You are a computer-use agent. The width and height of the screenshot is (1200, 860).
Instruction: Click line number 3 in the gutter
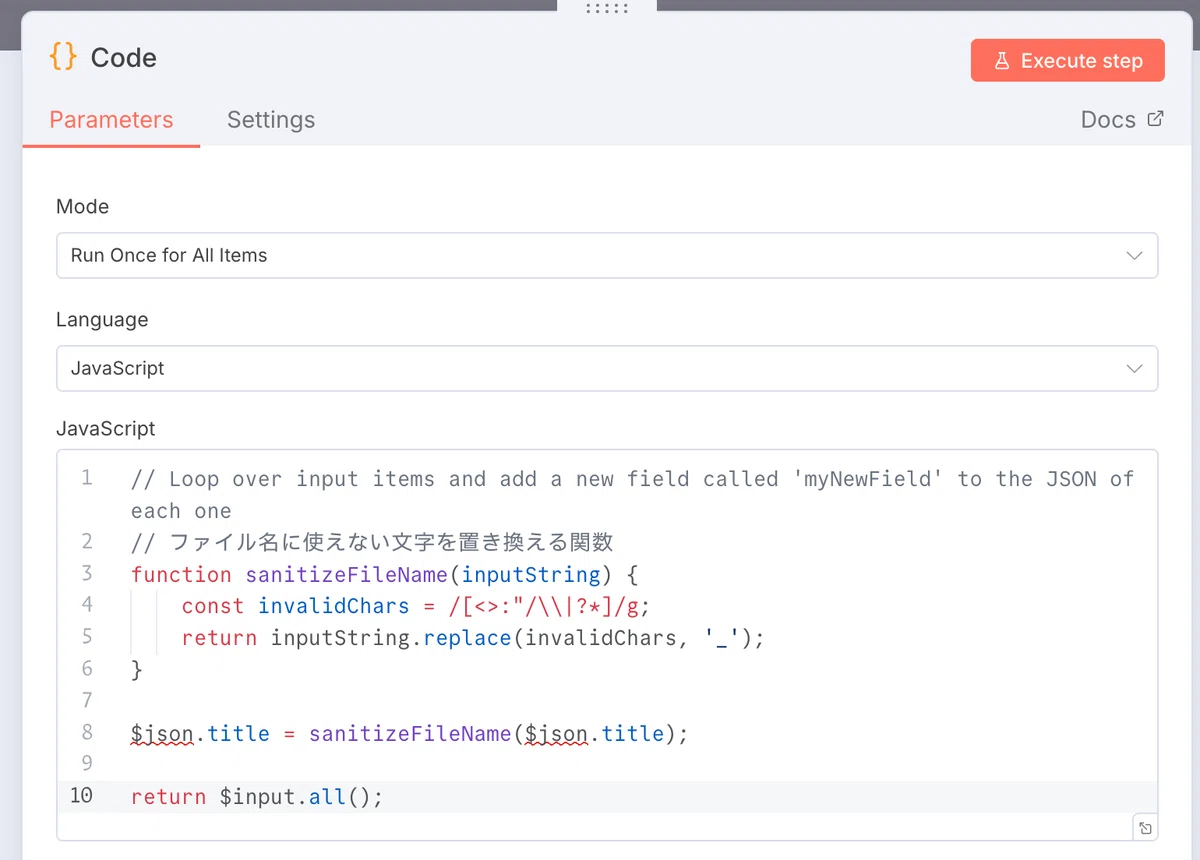(86, 573)
